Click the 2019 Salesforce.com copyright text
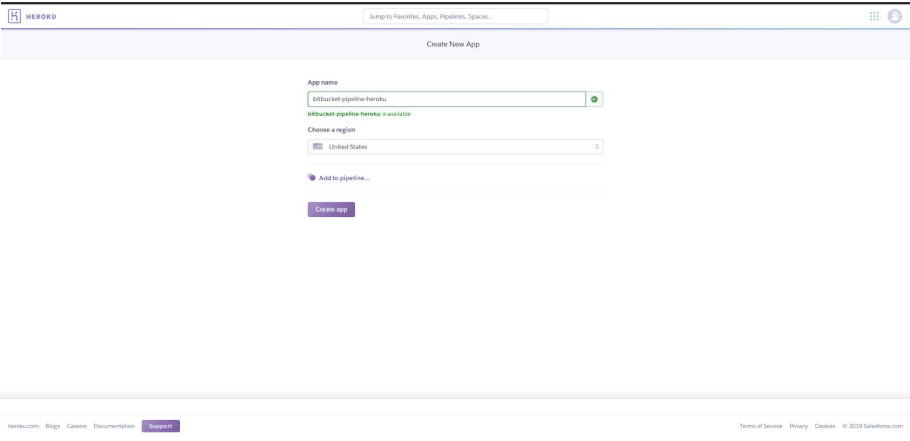This screenshot has height=441, width=910. (x=873, y=426)
